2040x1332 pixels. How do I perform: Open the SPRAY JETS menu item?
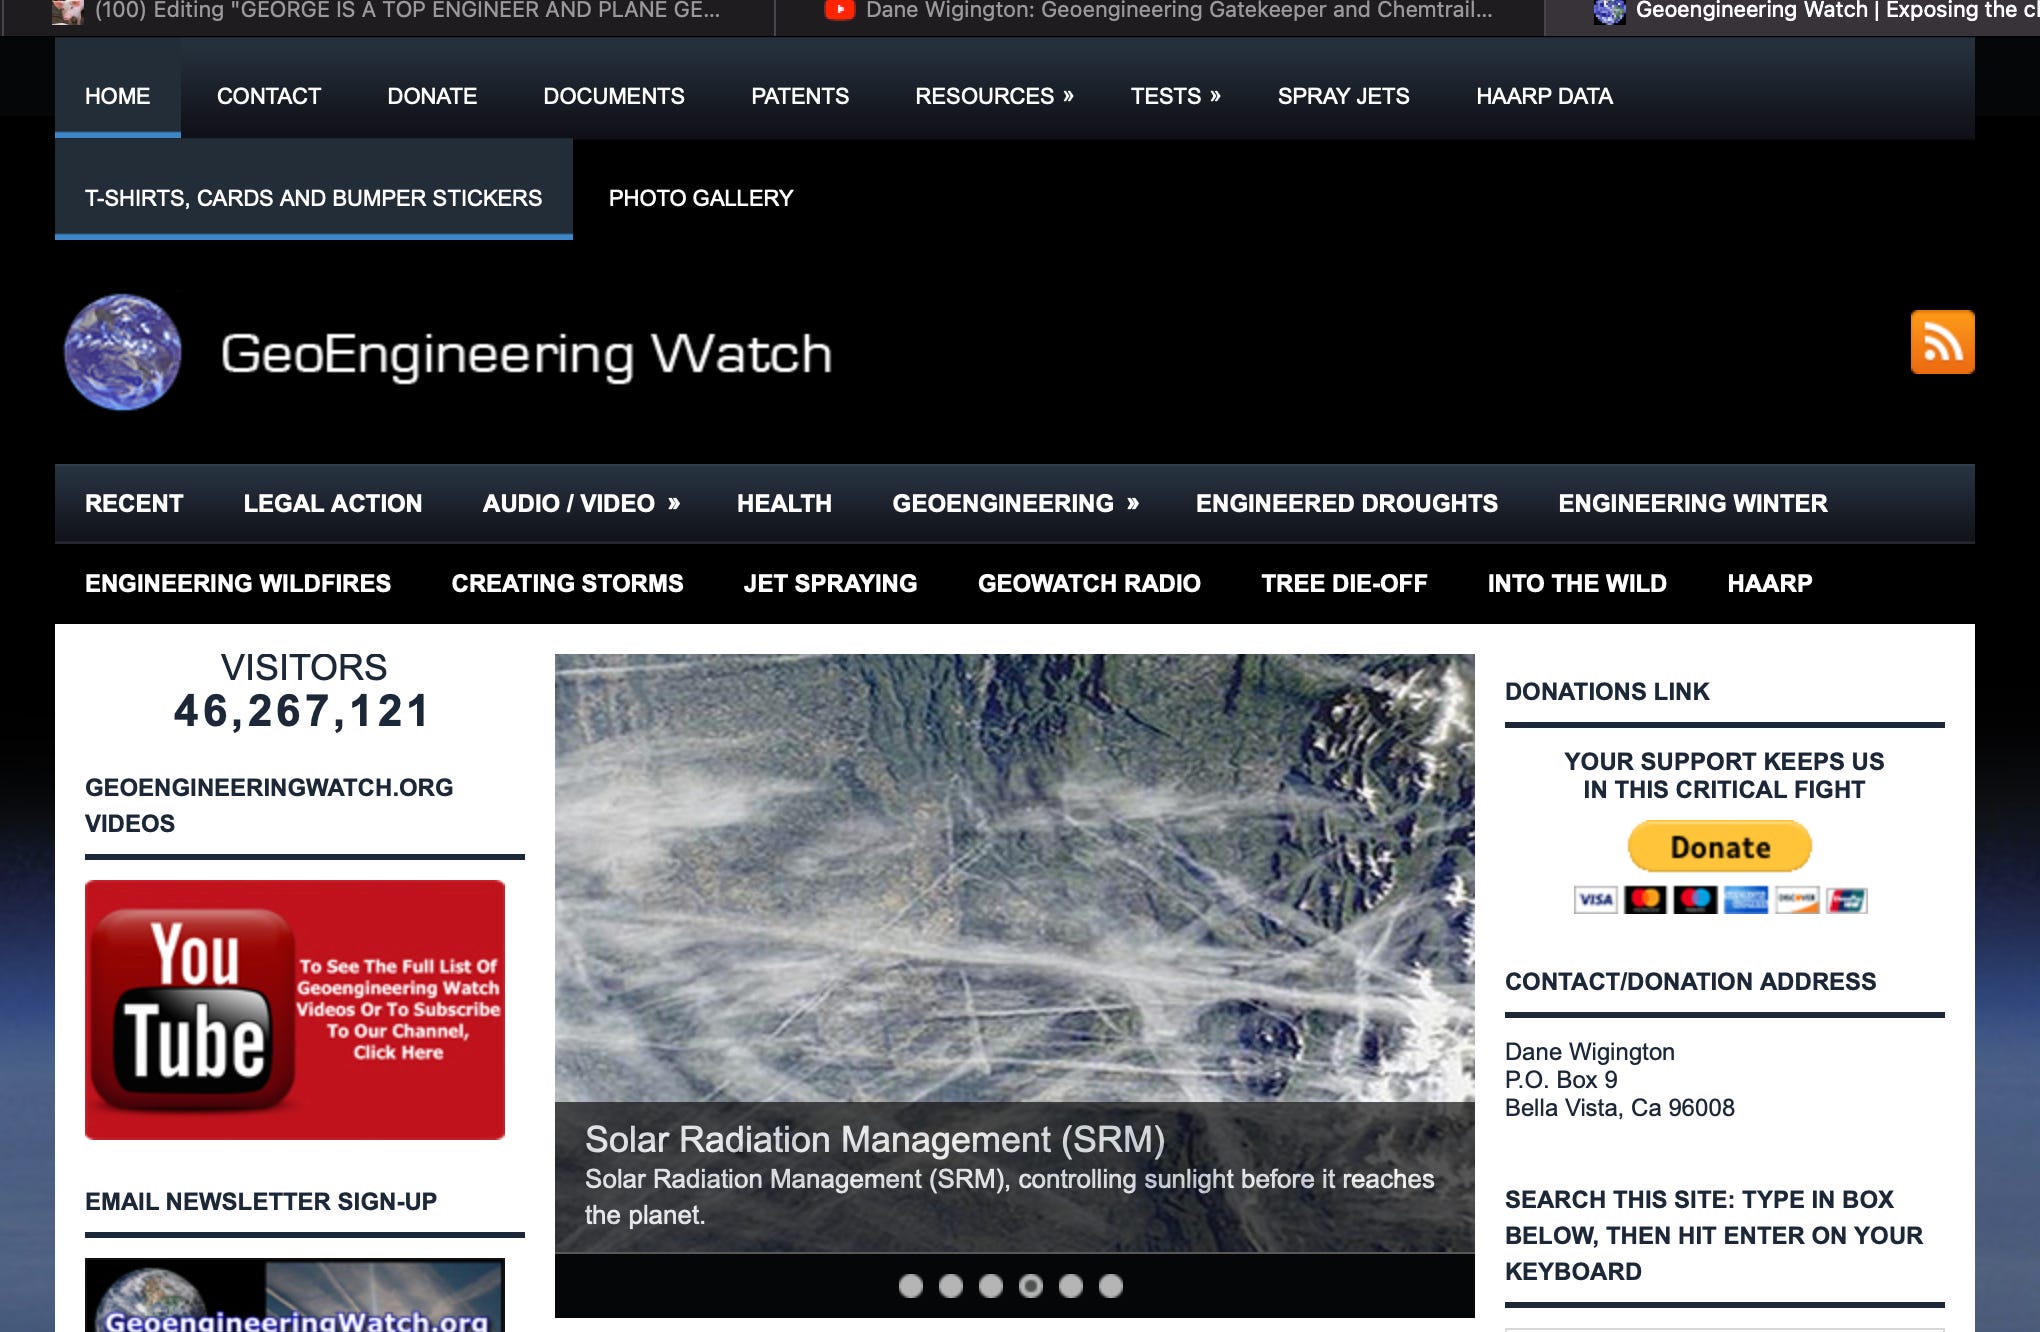point(1343,96)
